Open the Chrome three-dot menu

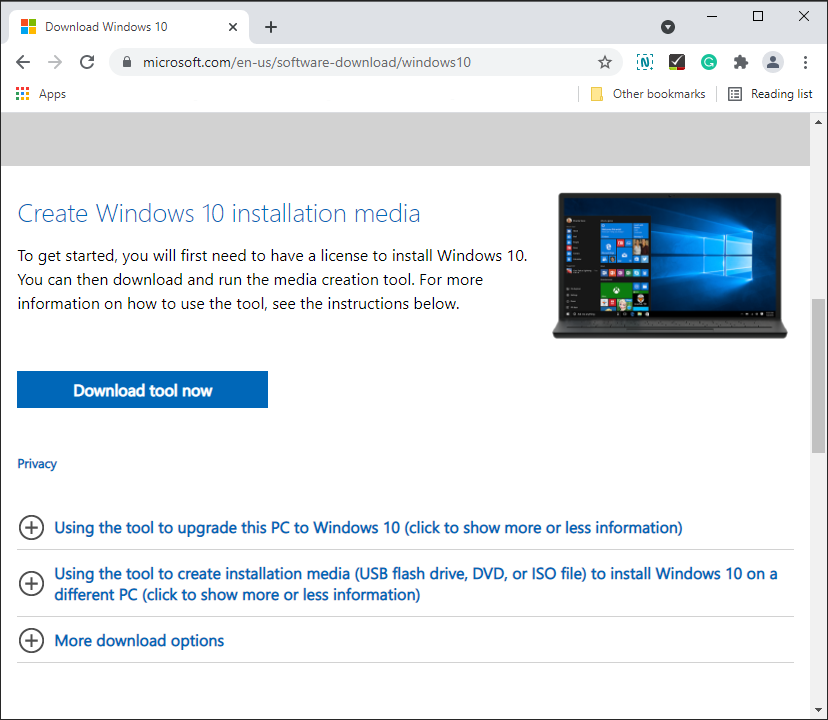[x=806, y=62]
